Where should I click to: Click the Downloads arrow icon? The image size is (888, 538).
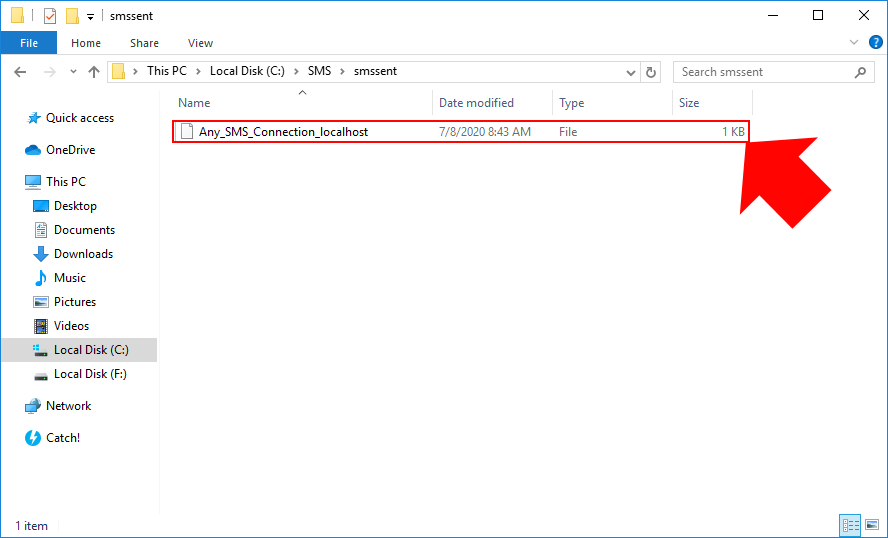(x=41, y=254)
